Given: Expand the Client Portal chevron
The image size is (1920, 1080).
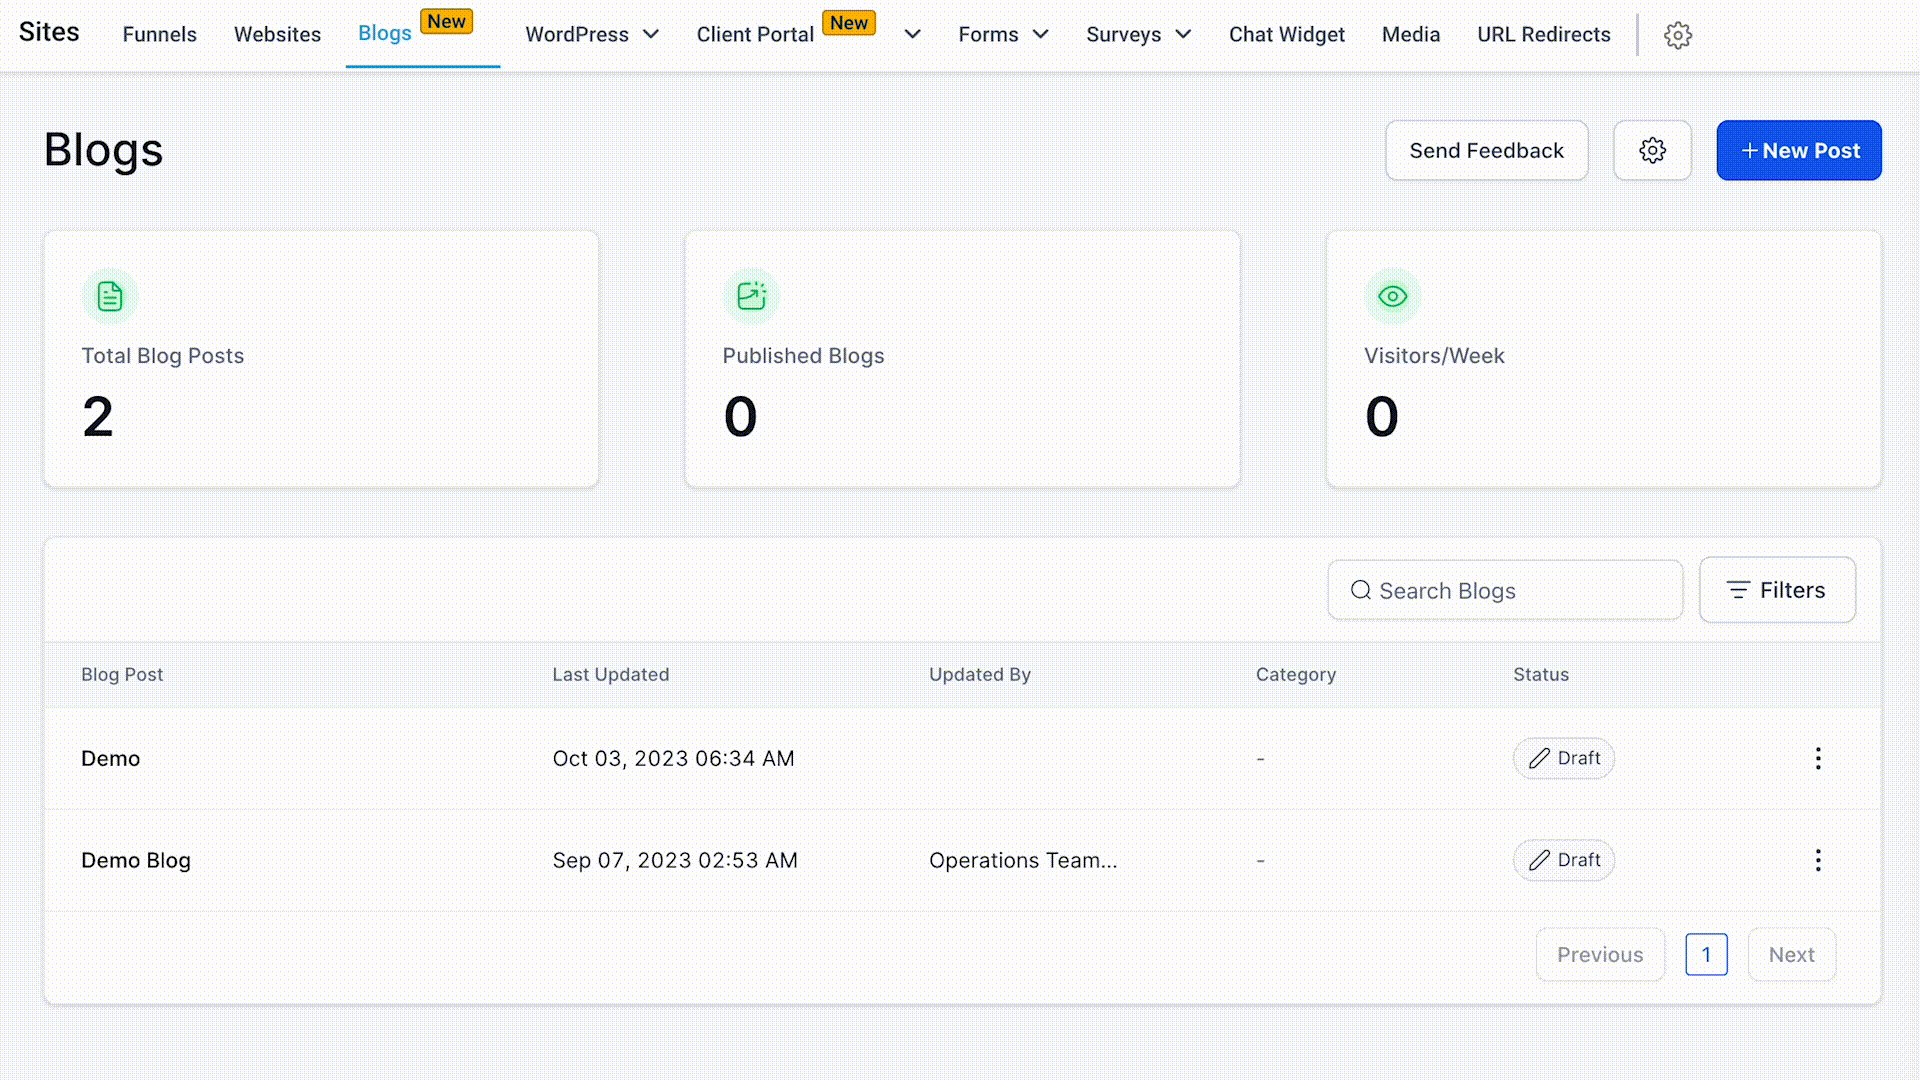Looking at the screenshot, I should 912,34.
